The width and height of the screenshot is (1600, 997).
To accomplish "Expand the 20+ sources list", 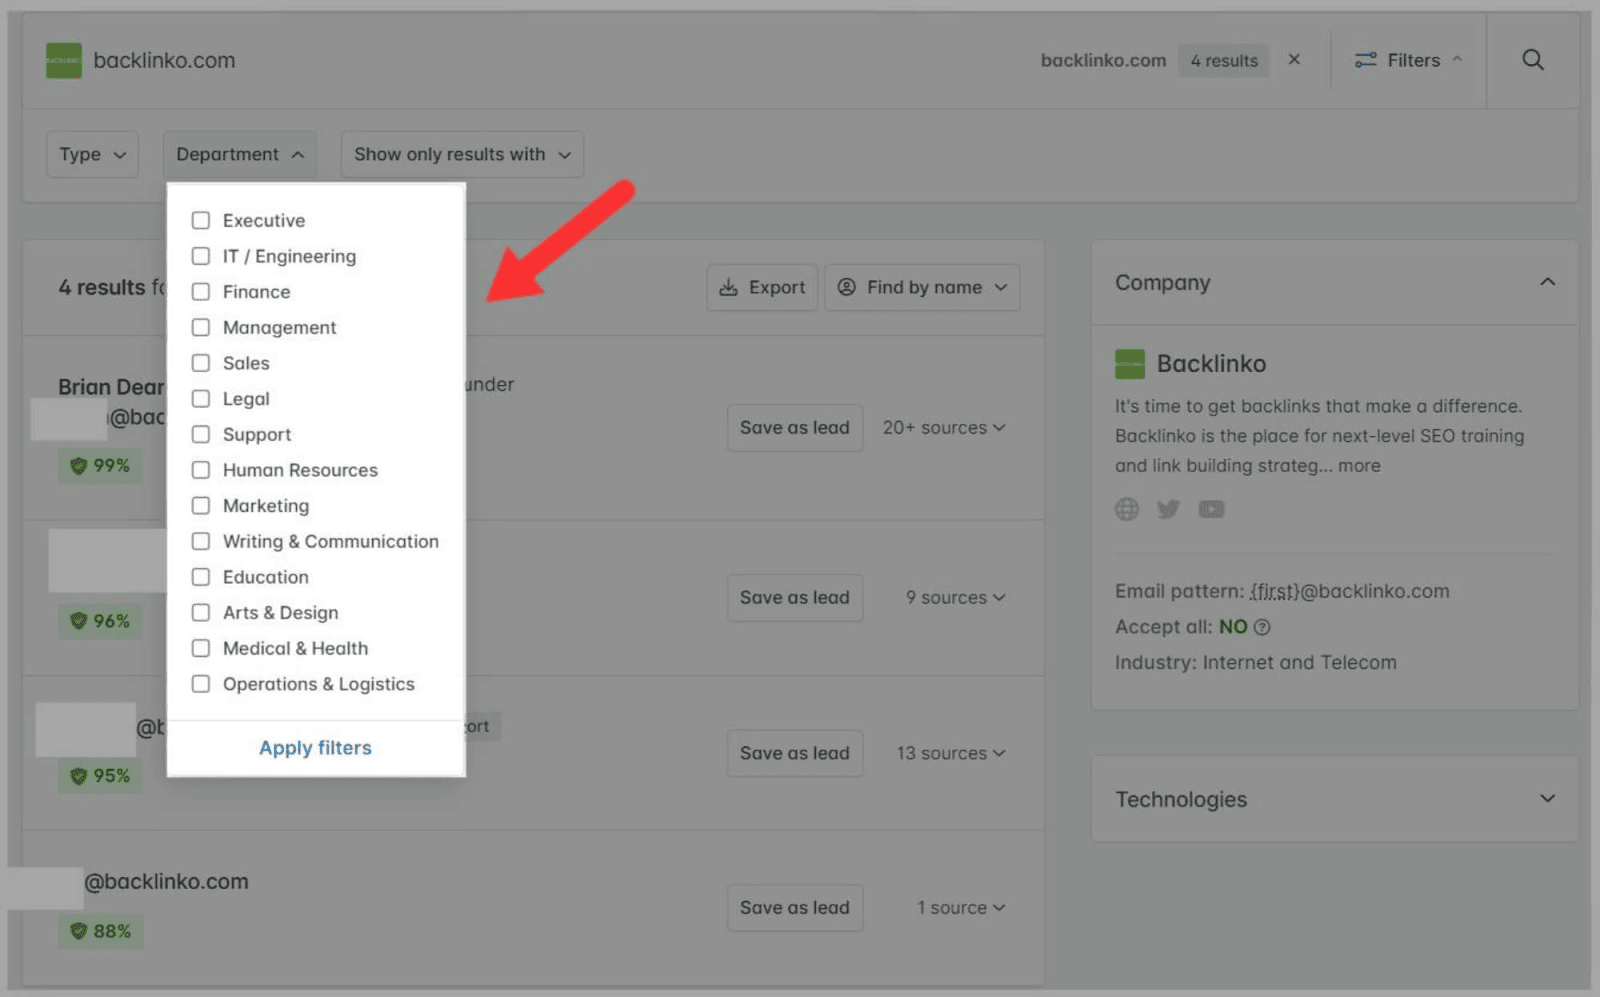I will (943, 428).
